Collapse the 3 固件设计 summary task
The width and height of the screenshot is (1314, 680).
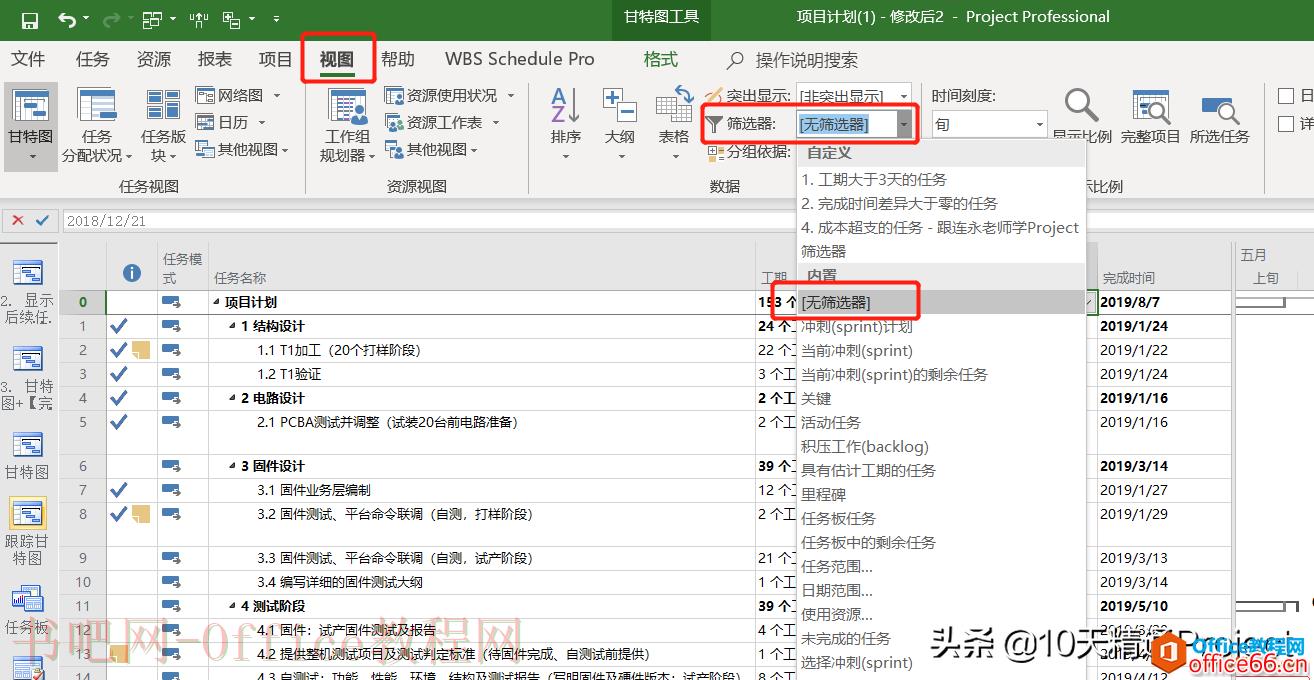coord(233,466)
